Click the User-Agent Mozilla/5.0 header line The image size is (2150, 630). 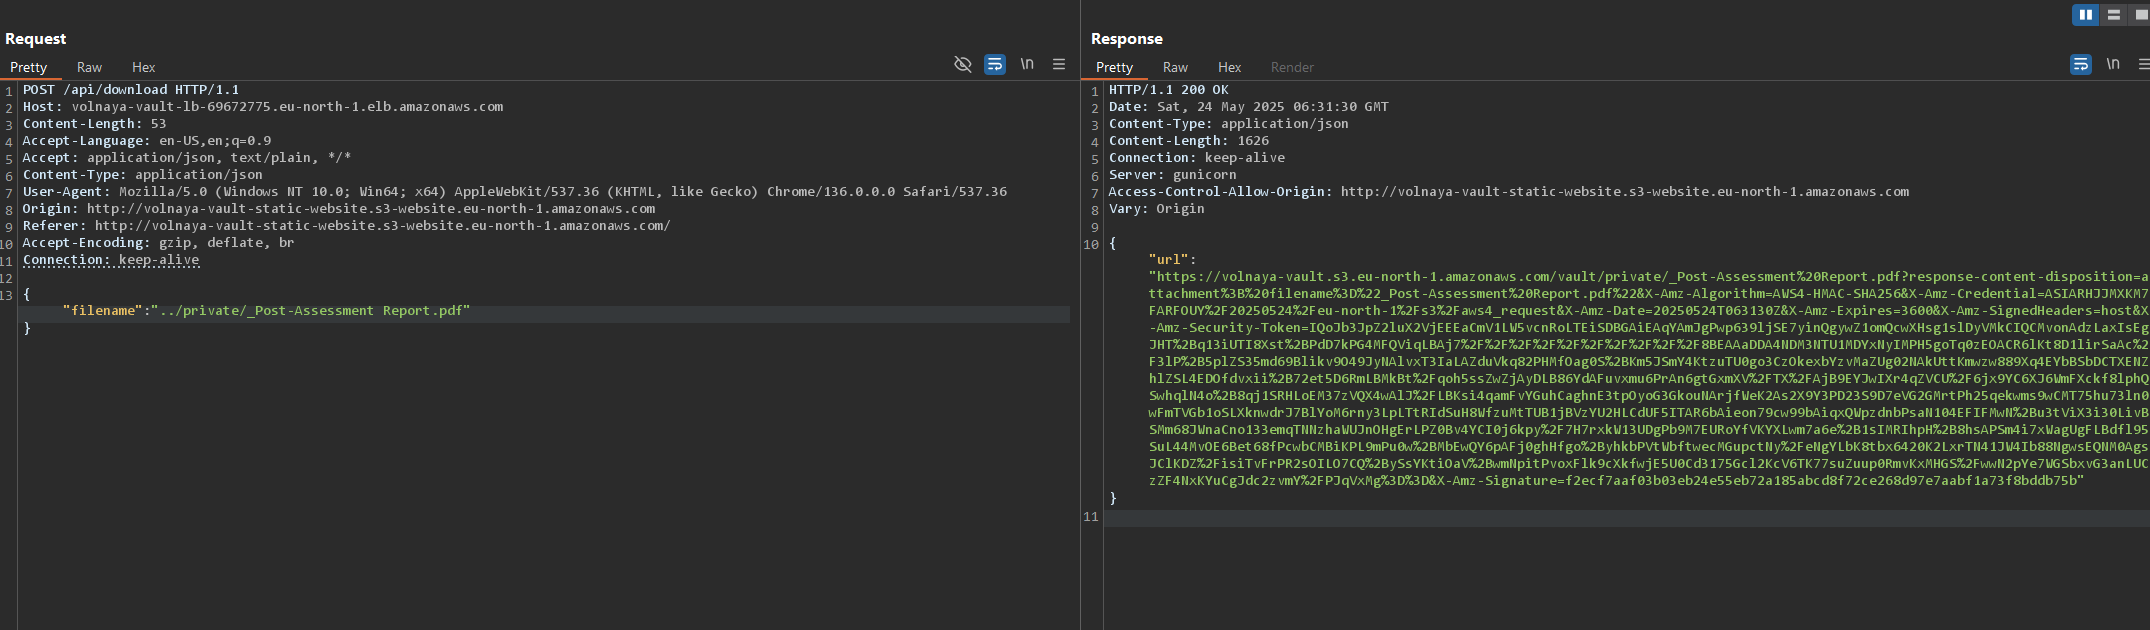515,192
